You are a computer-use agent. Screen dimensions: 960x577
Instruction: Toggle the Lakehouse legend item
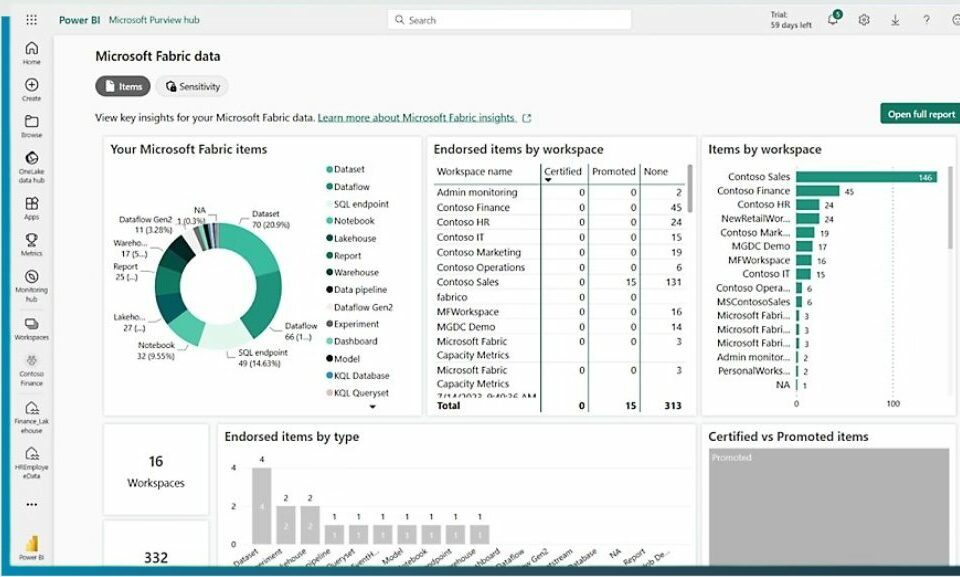click(x=355, y=238)
